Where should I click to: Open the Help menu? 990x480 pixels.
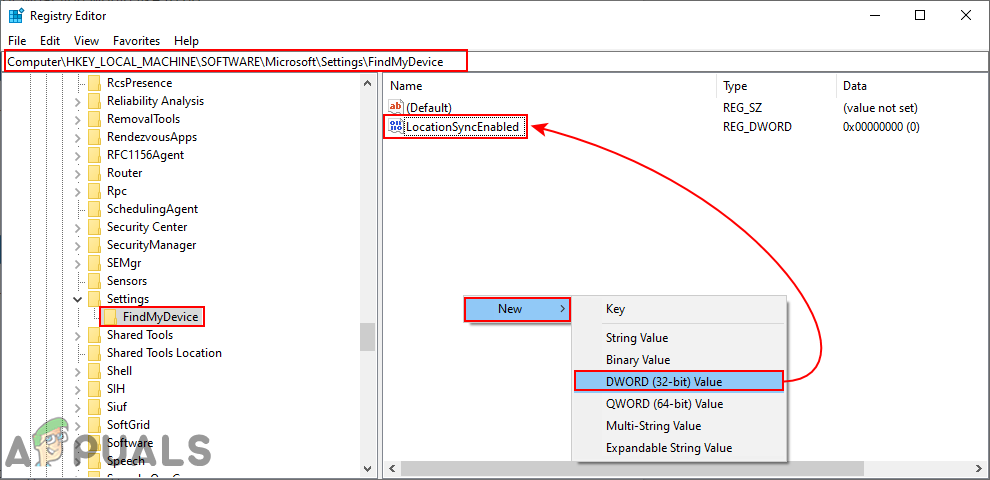tap(186, 41)
